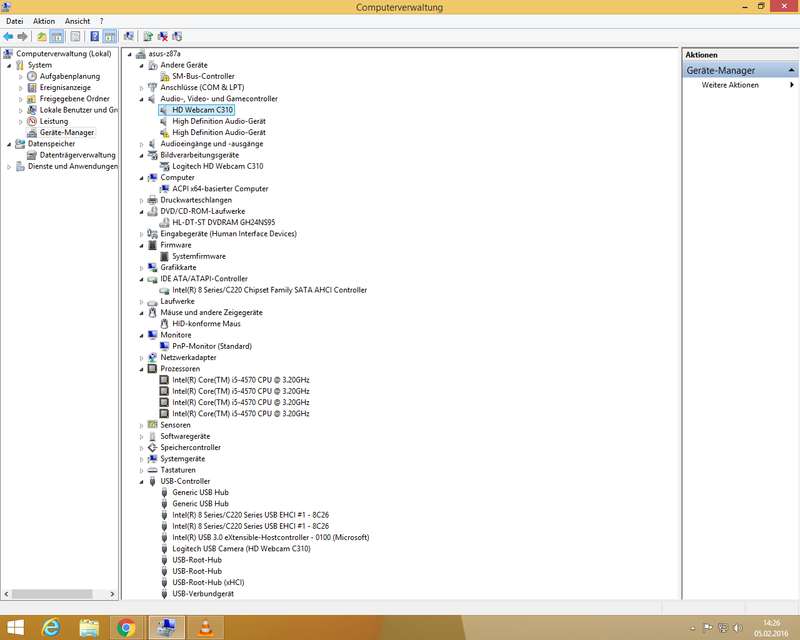This screenshot has width=800, height=640.
Task: Click the help icon in toolbar
Action: [x=93, y=36]
